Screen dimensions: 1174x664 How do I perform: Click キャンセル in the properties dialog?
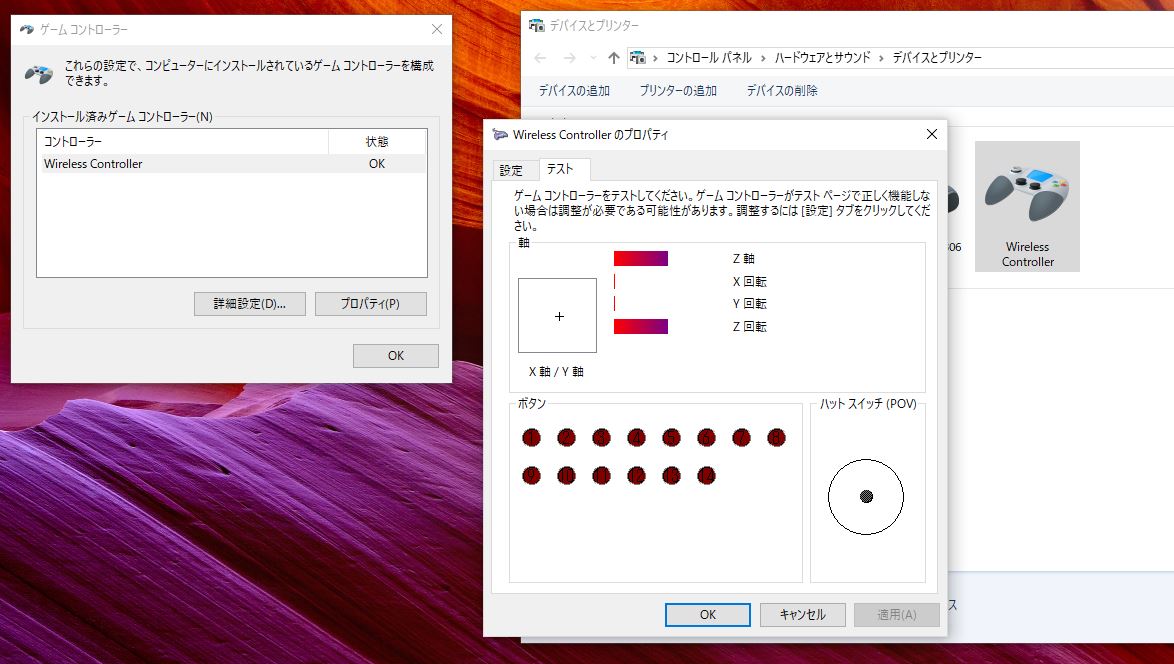(x=803, y=615)
